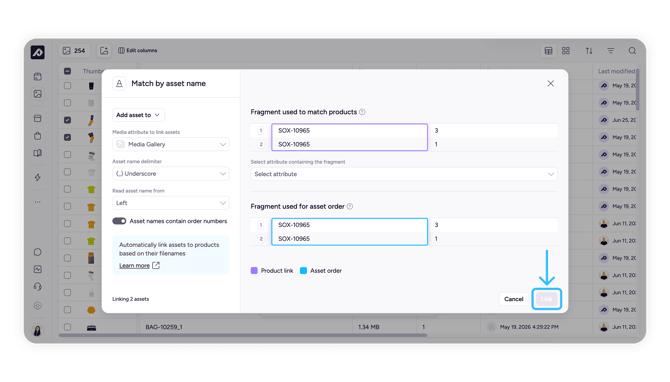Image resolution: width=670 pixels, height=382 pixels.
Task: Click the lightning bolt sidebar icon
Action: pyautogui.click(x=38, y=177)
